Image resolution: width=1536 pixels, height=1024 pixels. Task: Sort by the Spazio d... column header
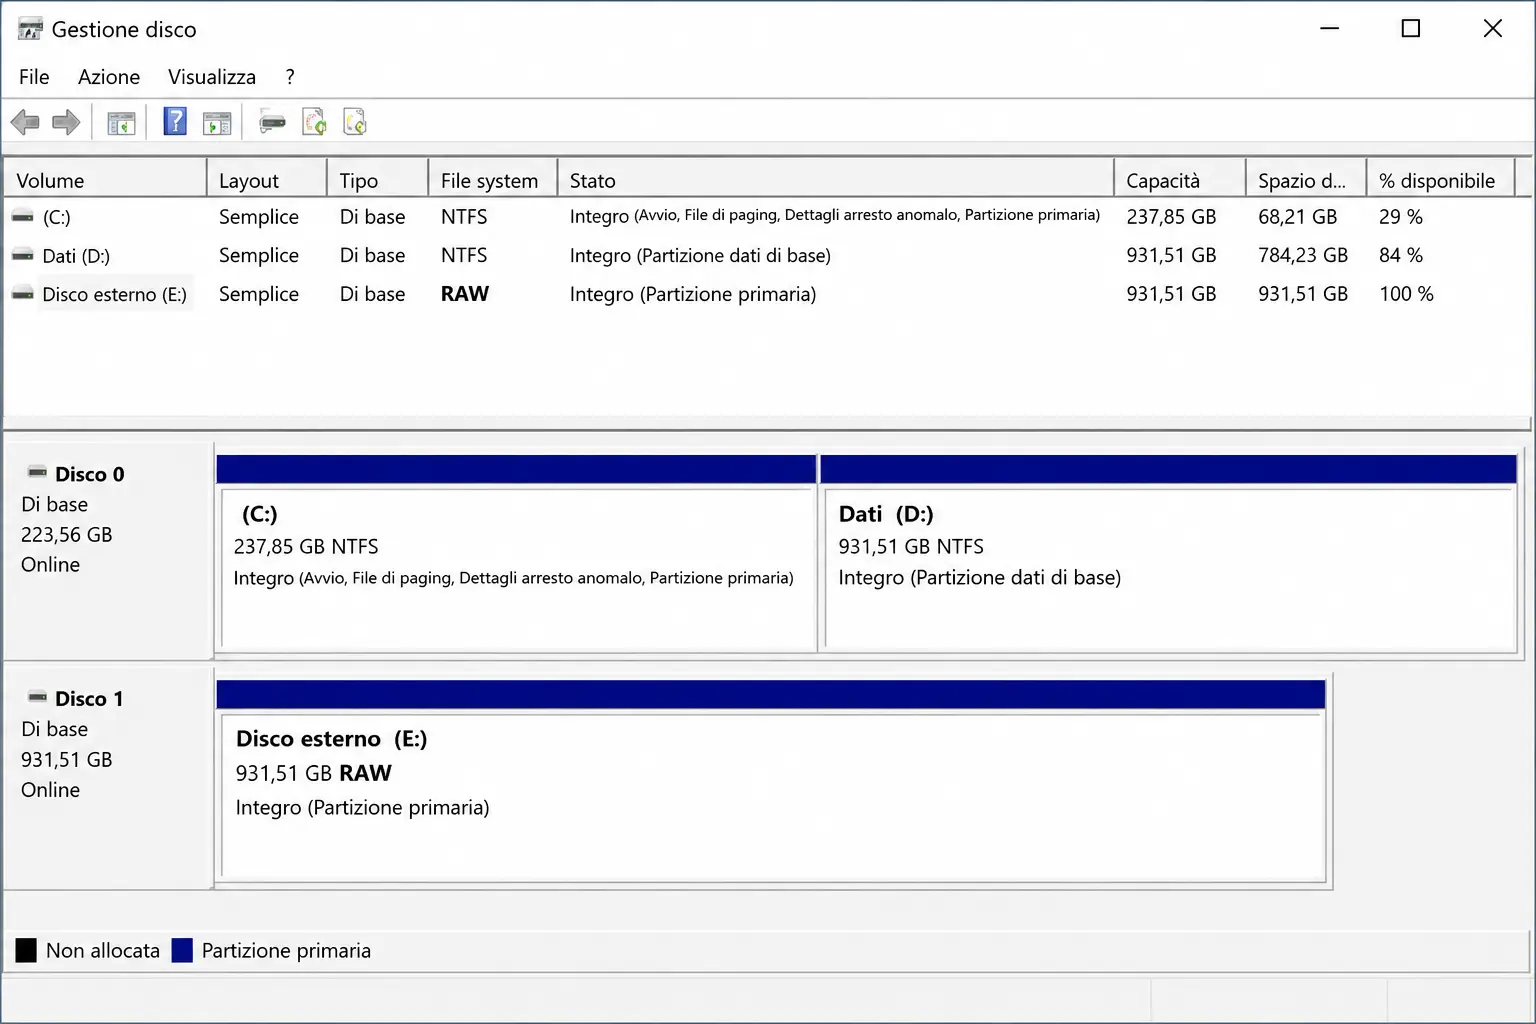coord(1306,180)
